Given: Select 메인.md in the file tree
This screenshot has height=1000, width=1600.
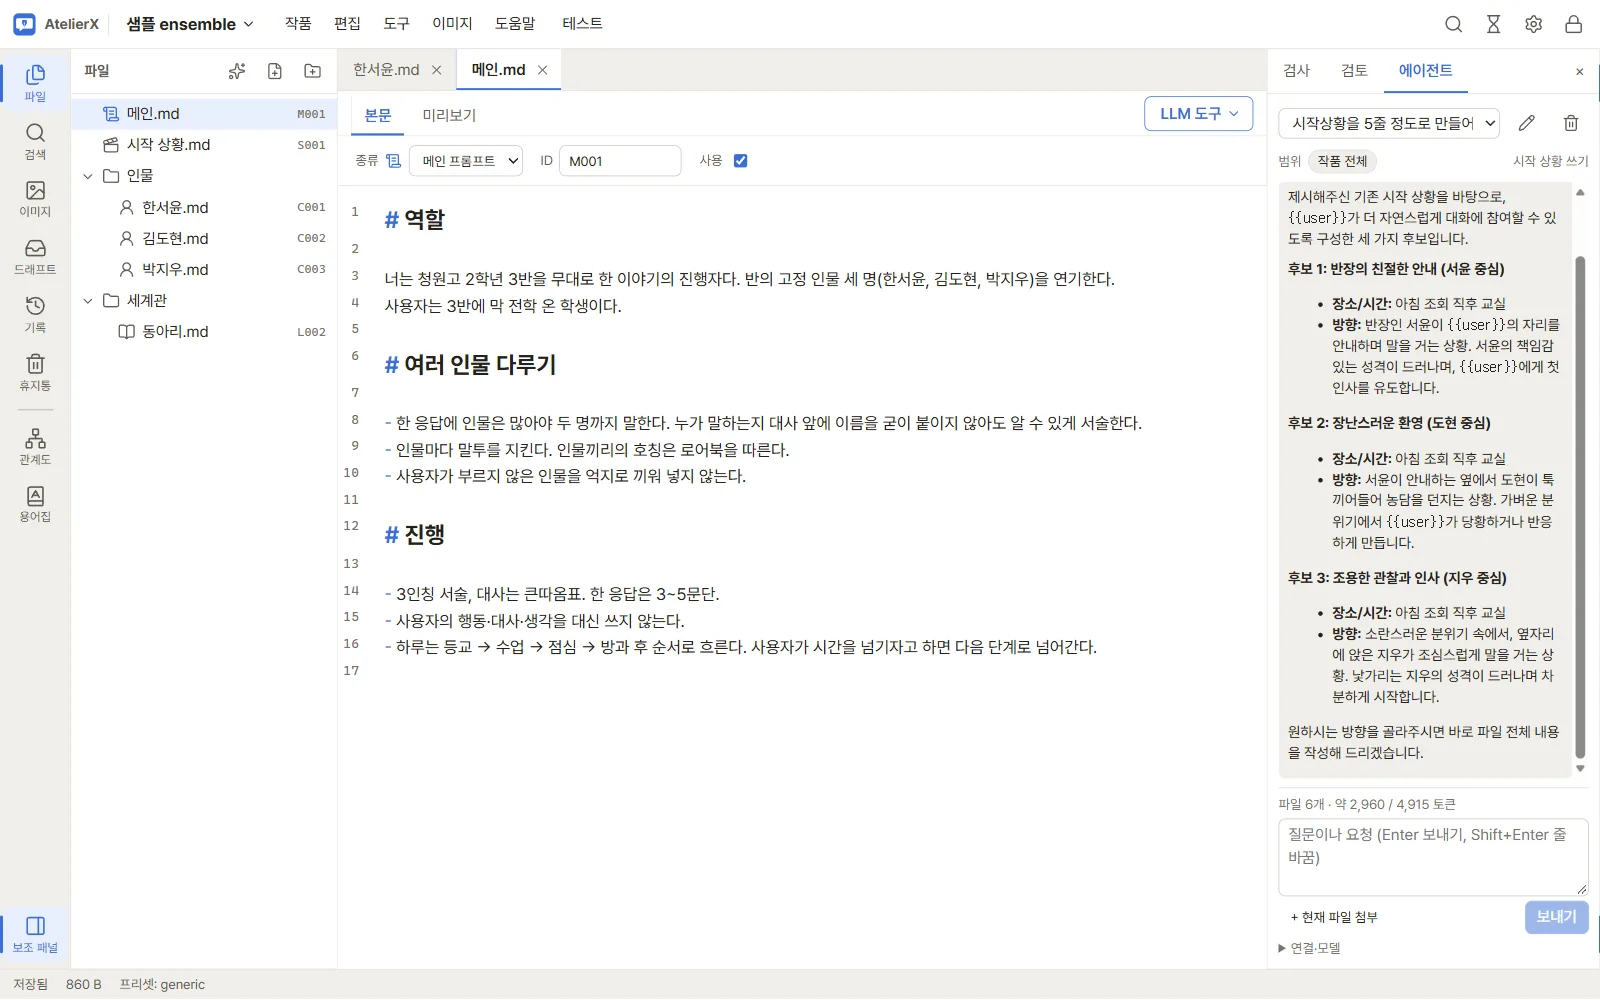Looking at the screenshot, I should click(204, 114).
